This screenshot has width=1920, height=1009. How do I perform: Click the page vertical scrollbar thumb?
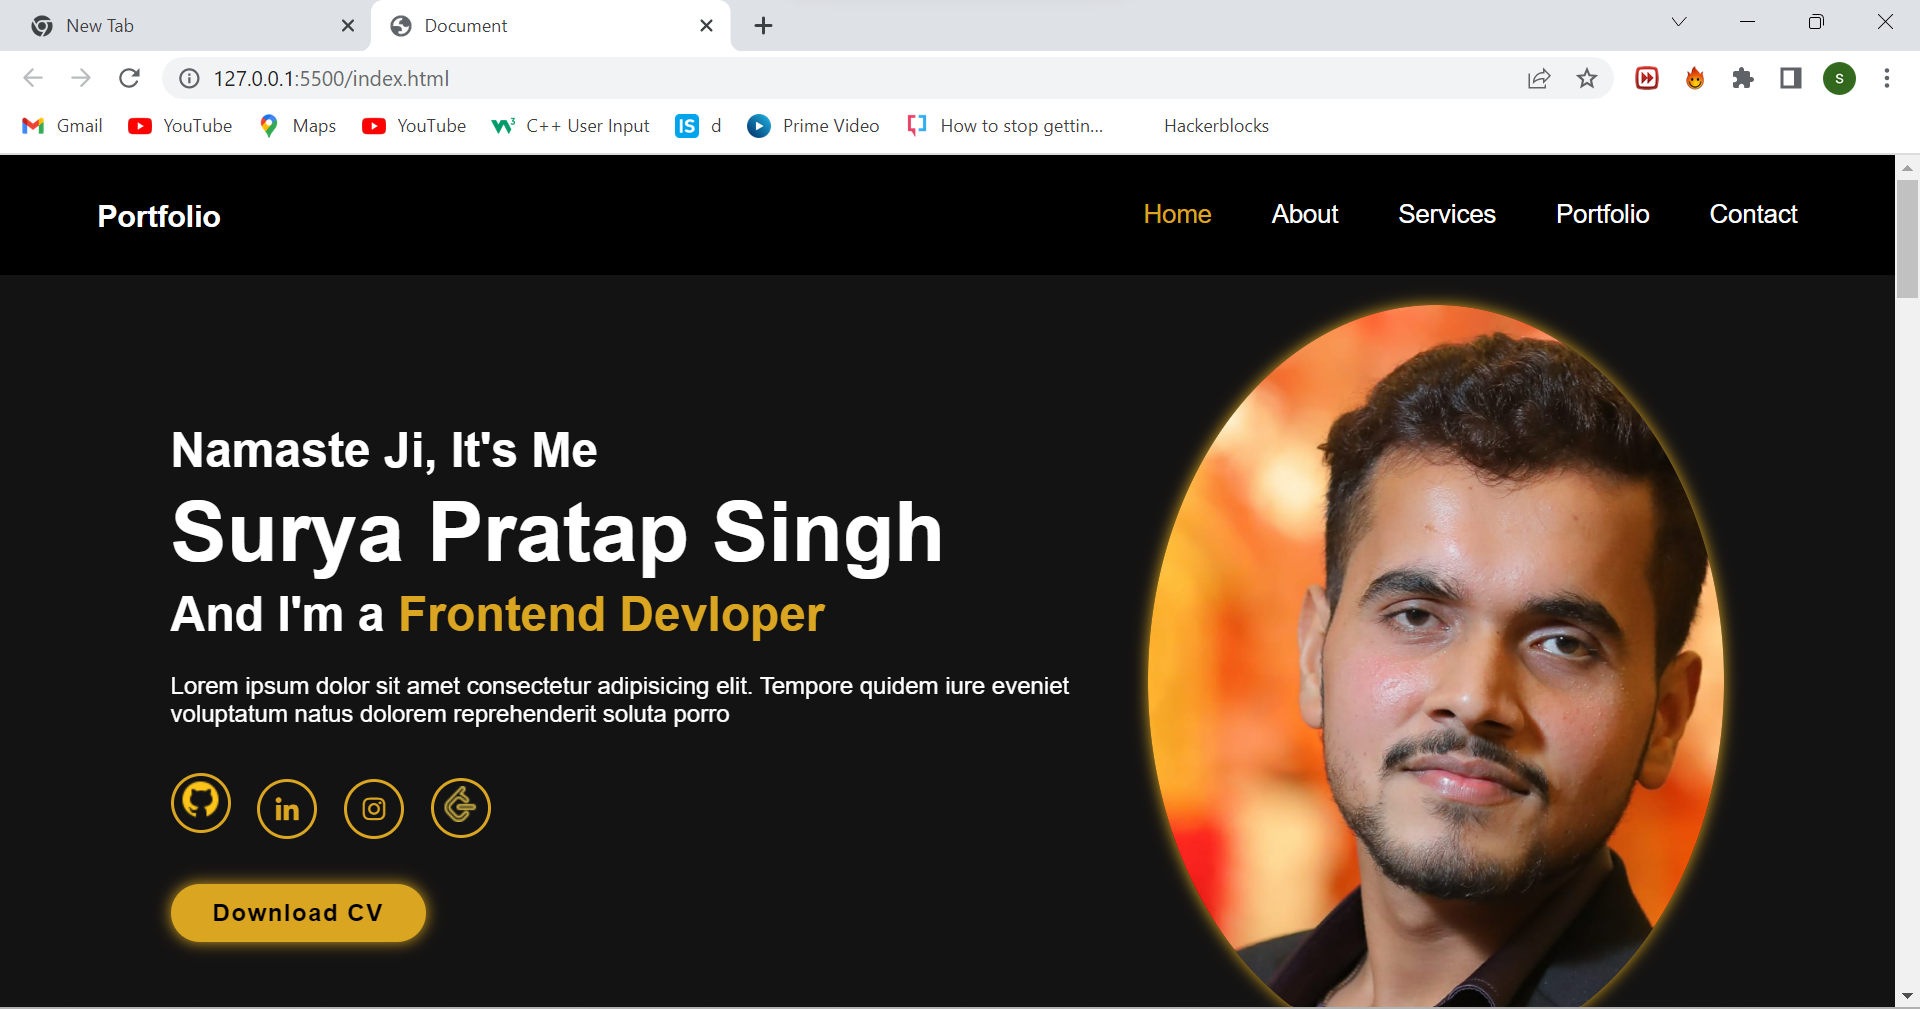click(1907, 238)
